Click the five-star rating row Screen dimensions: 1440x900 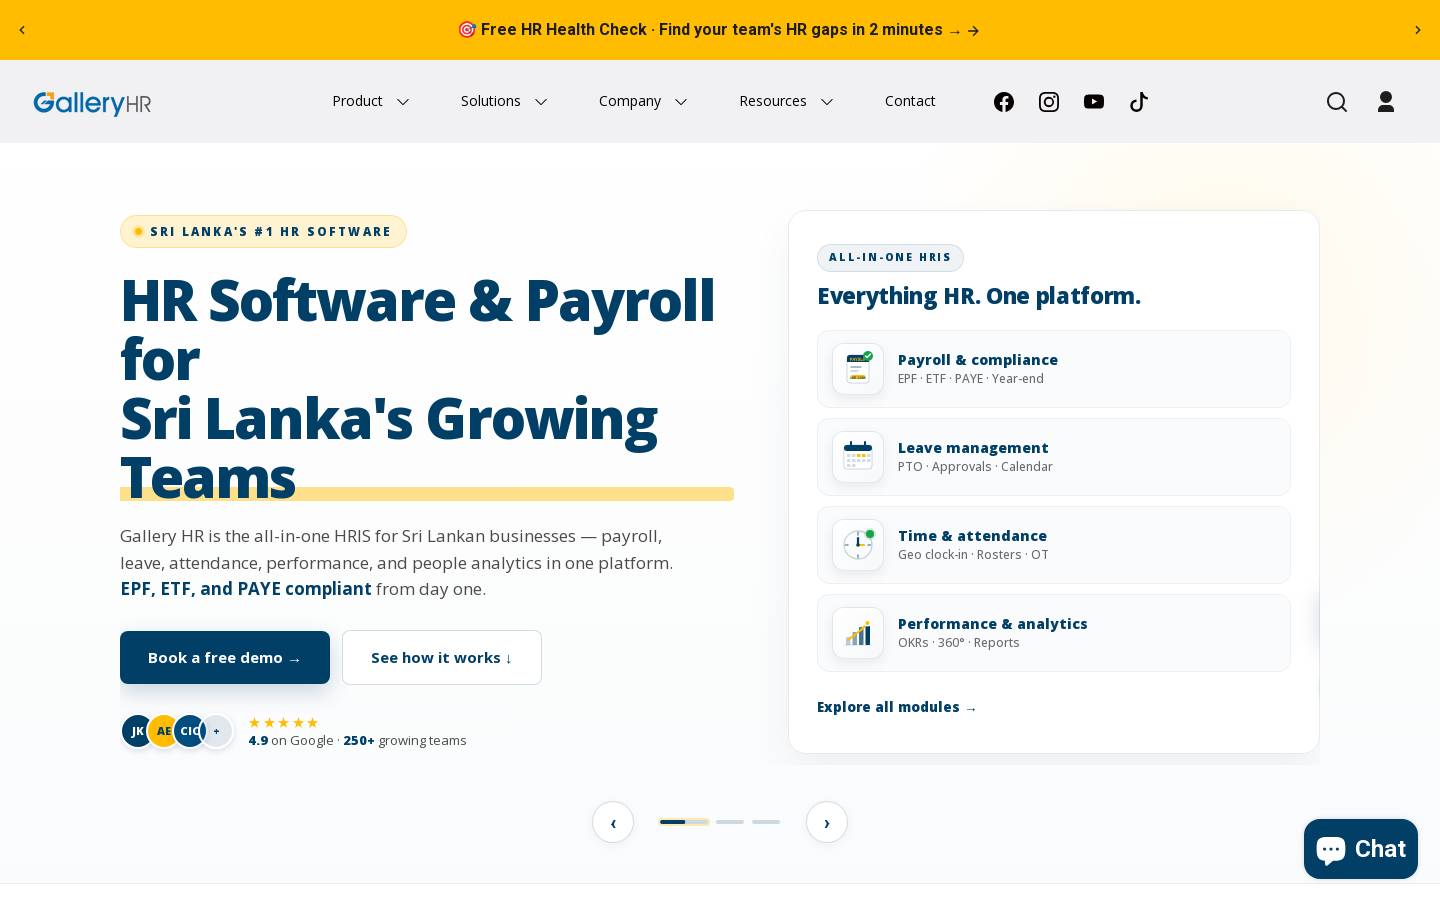(x=283, y=722)
